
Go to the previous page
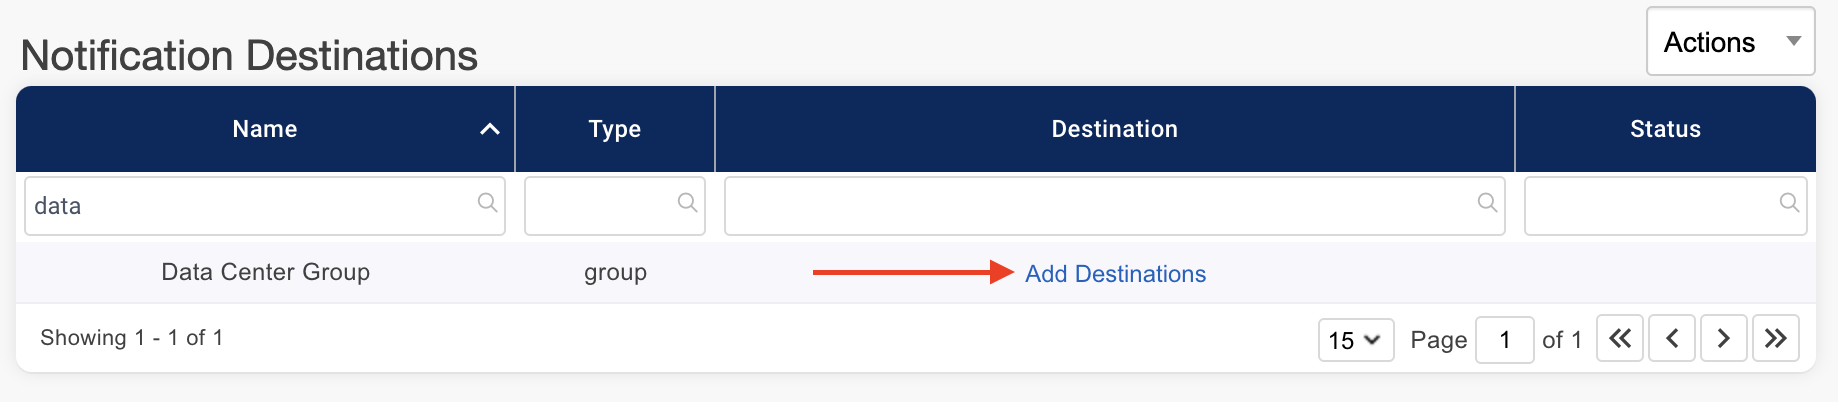[1672, 339]
